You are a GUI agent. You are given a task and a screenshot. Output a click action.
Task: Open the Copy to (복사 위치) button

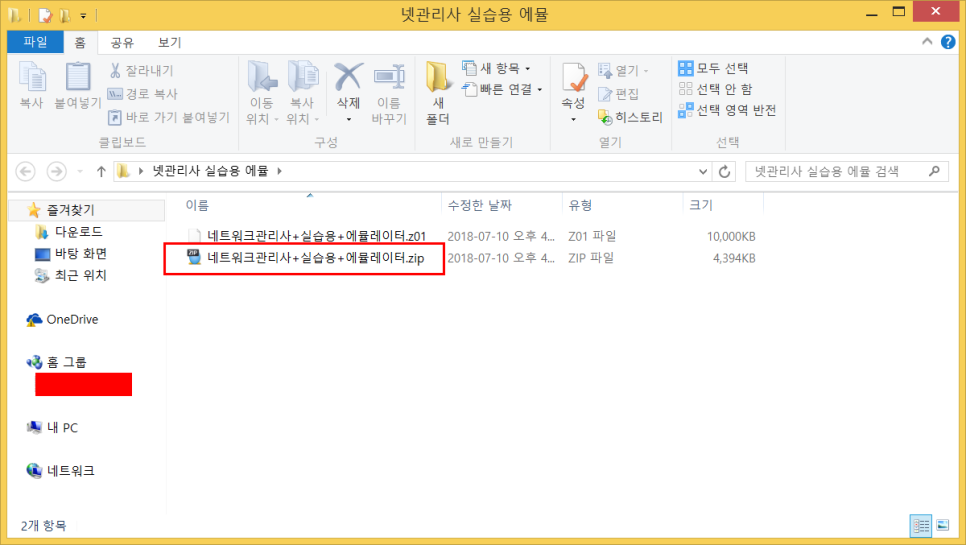[x=302, y=92]
